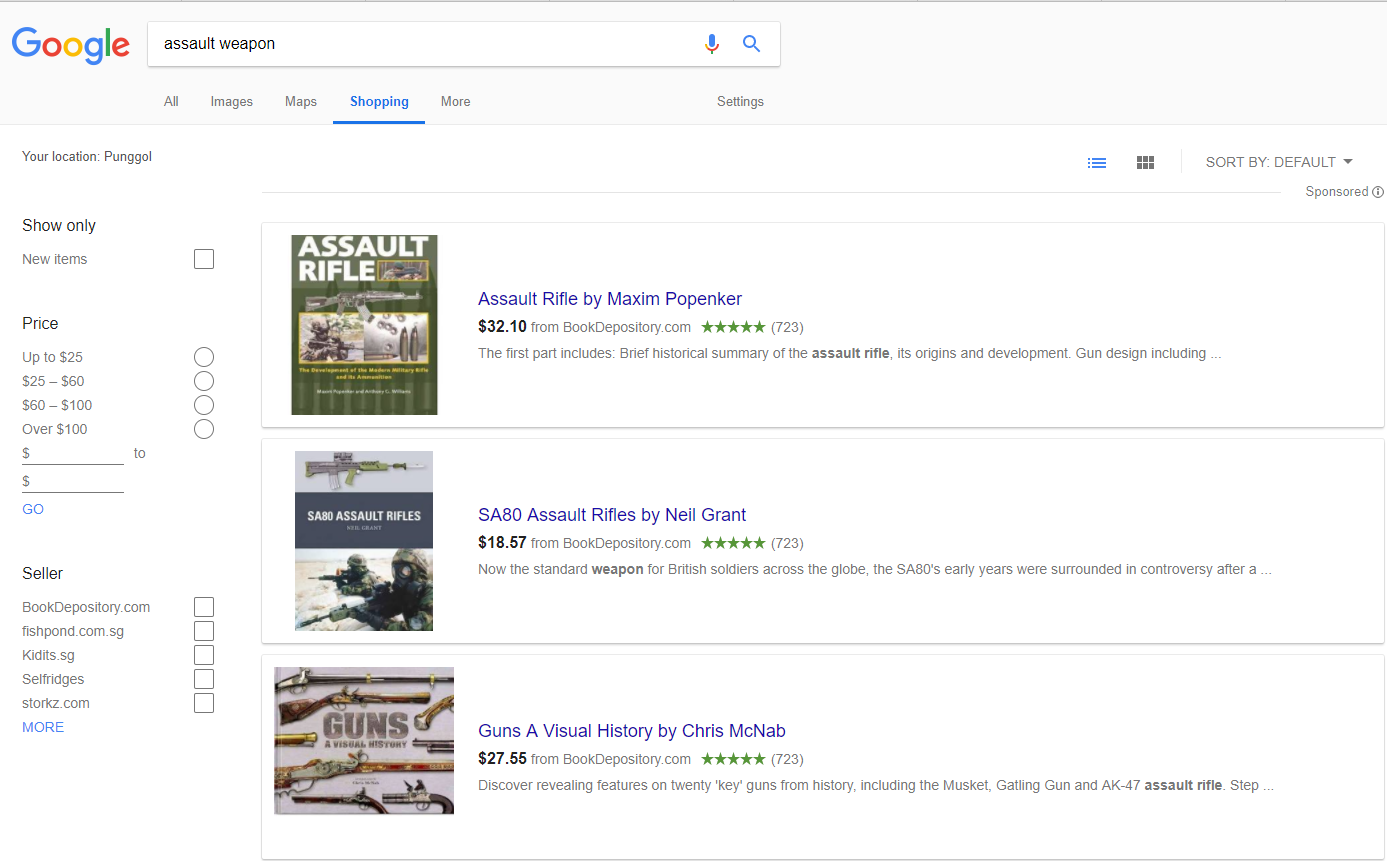This screenshot has width=1387, height=861.
Task: Click the $27.55 price text
Action: coord(502,759)
